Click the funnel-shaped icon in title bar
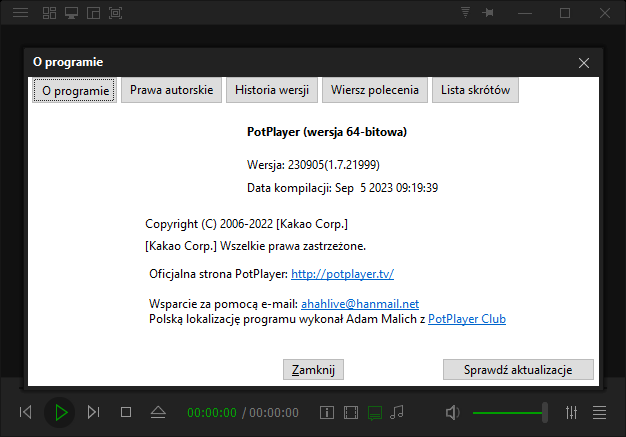The image size is (626, 437). (x=465, y=12)
